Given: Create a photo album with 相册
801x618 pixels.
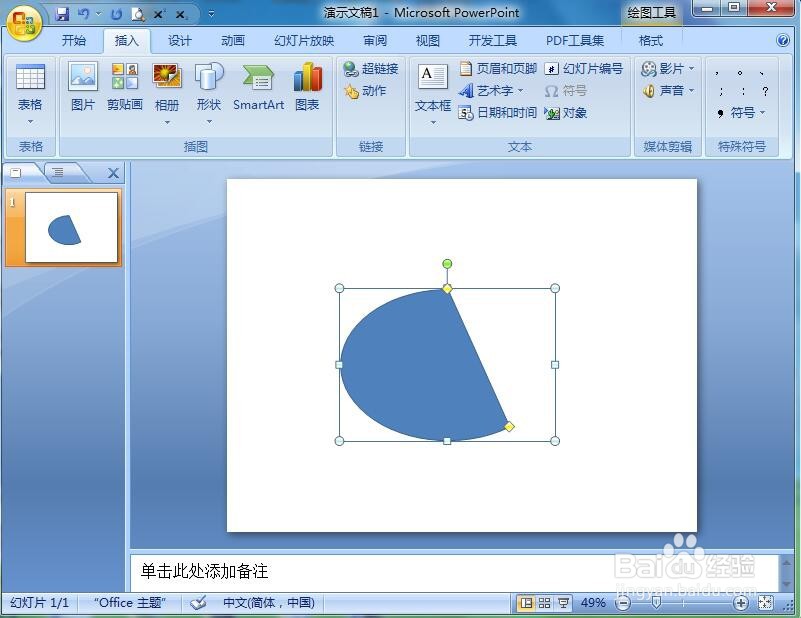Looking at the screenshot, I should pos(167,87).
